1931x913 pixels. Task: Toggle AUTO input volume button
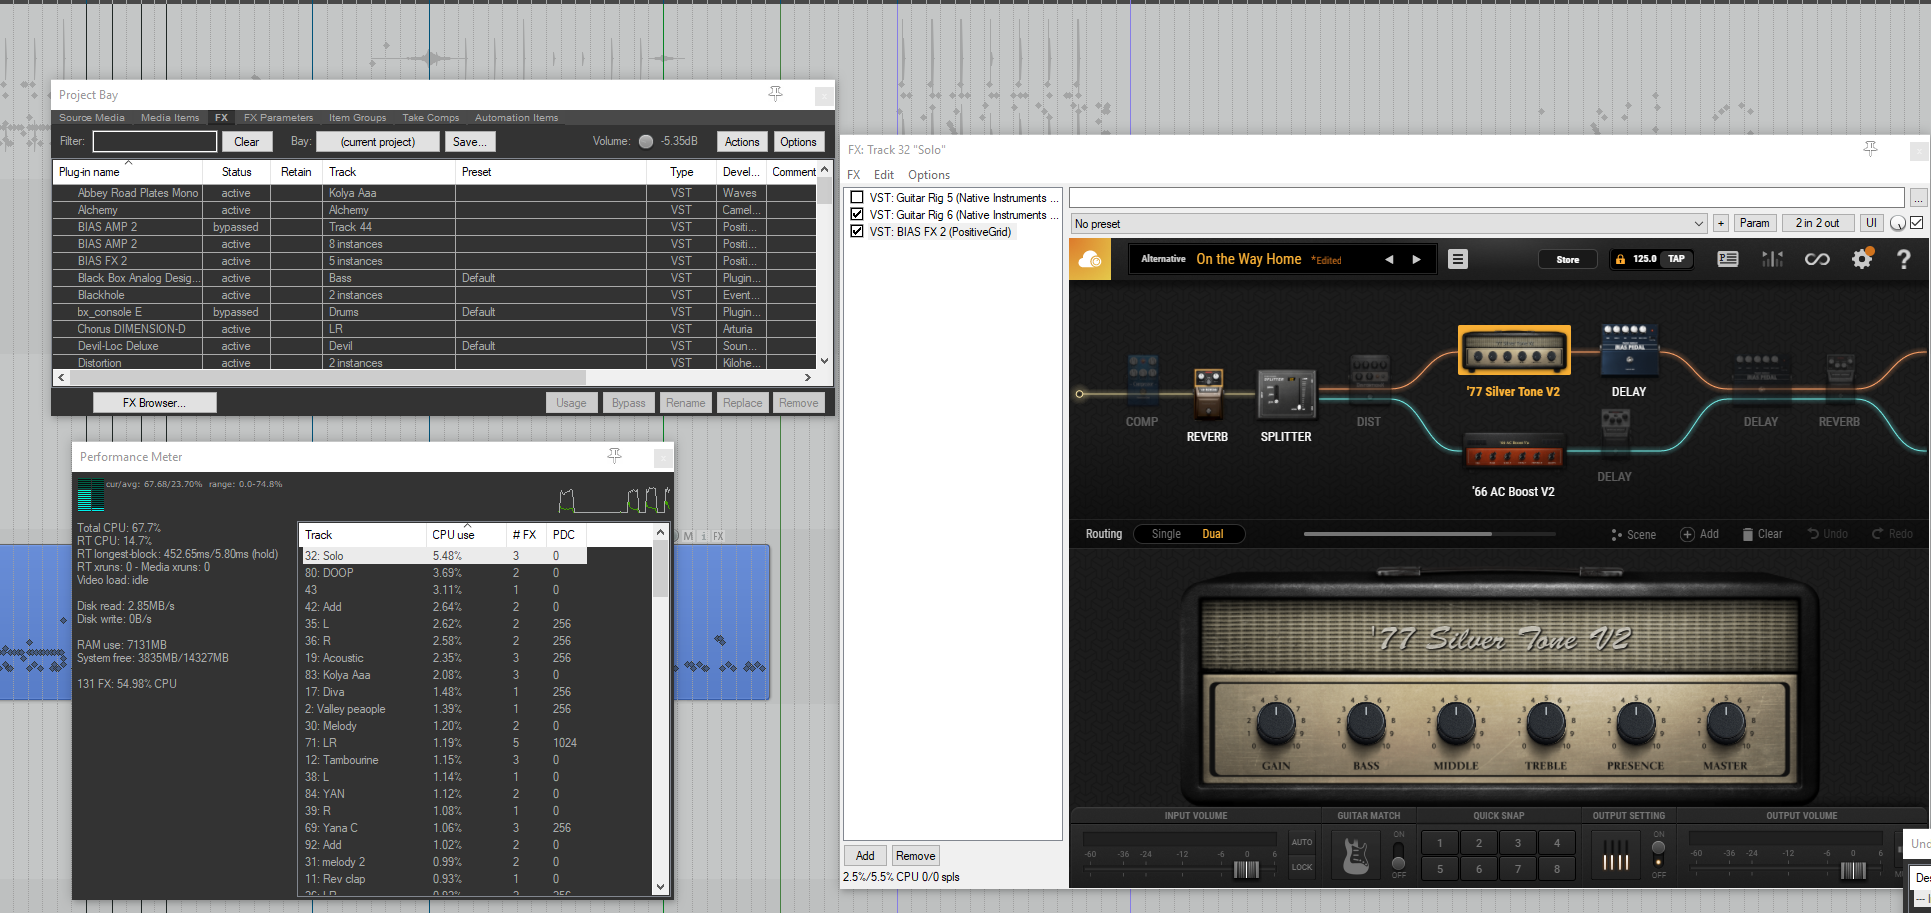click(1302, 842)
